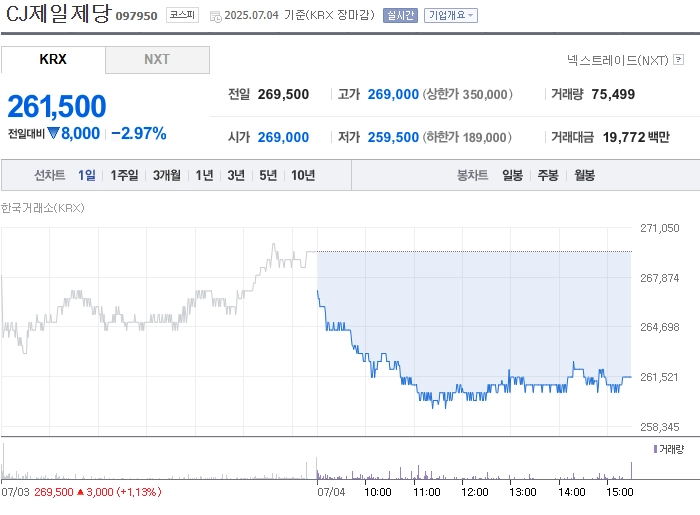Image resolution: width=700 pixels, height=515 pixels.
Task: Click the 07/03 date label
Action: pyautogui.click(x=15, y=492)
